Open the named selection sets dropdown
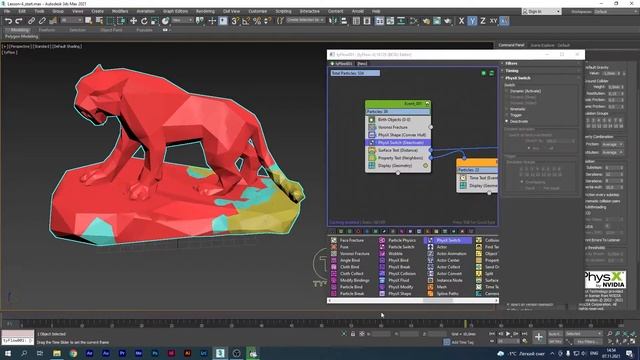The width and height of the screenshot is (640, 360). (x=305, y=20)
